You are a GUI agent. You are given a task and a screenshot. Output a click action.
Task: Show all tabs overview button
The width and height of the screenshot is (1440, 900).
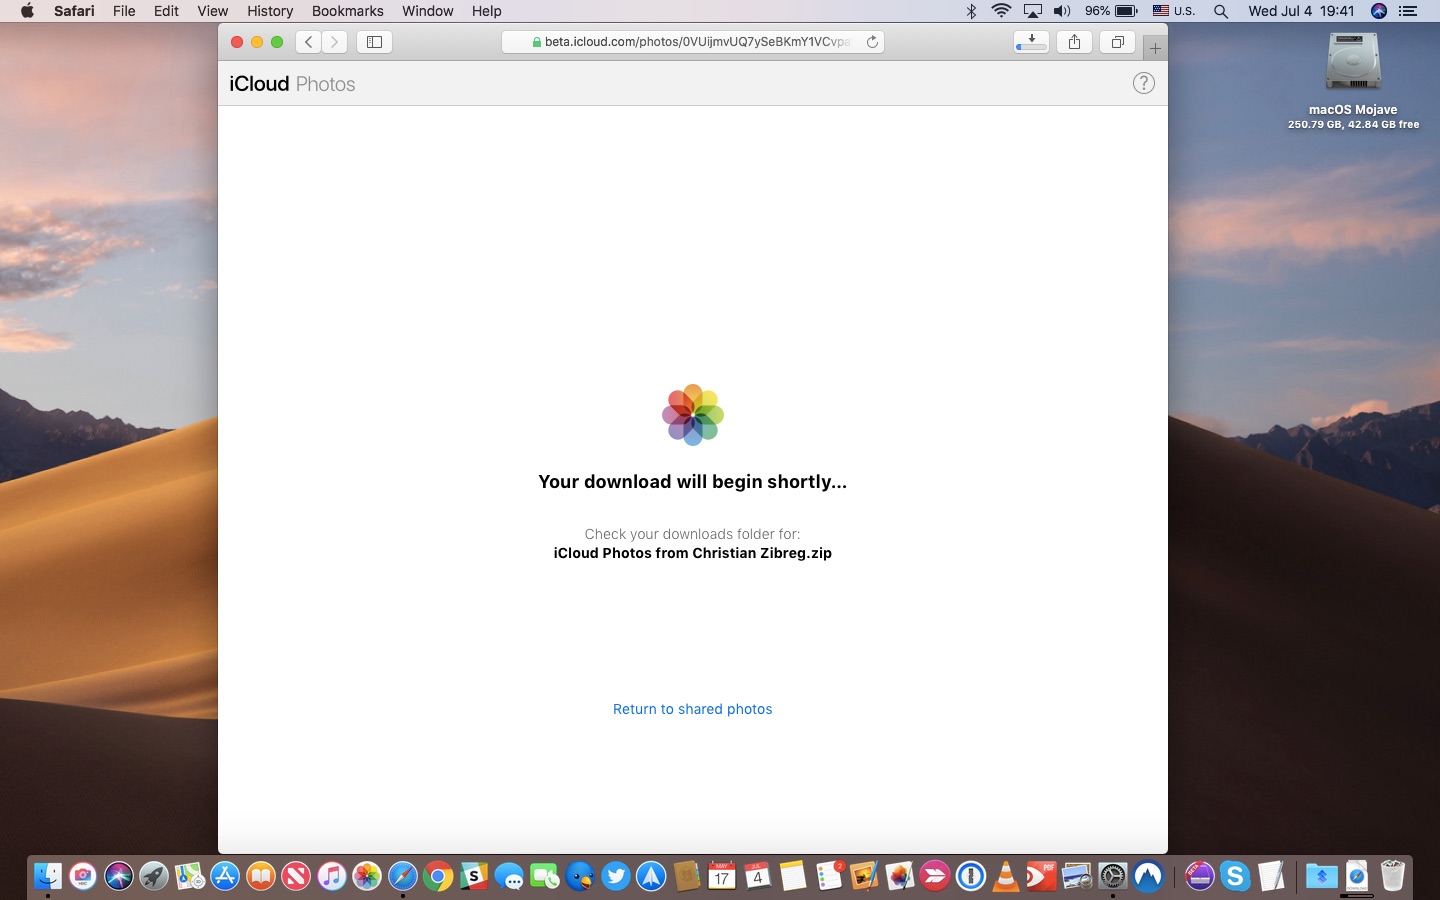tap(1117, 42)
